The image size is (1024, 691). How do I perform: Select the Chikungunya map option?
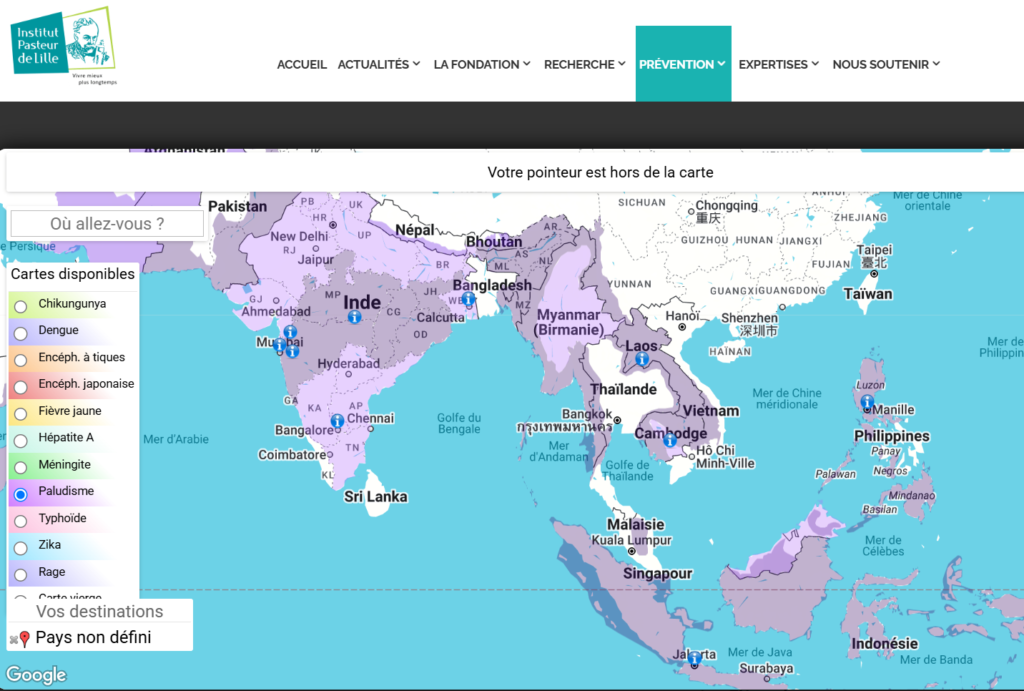coord(20,306)
